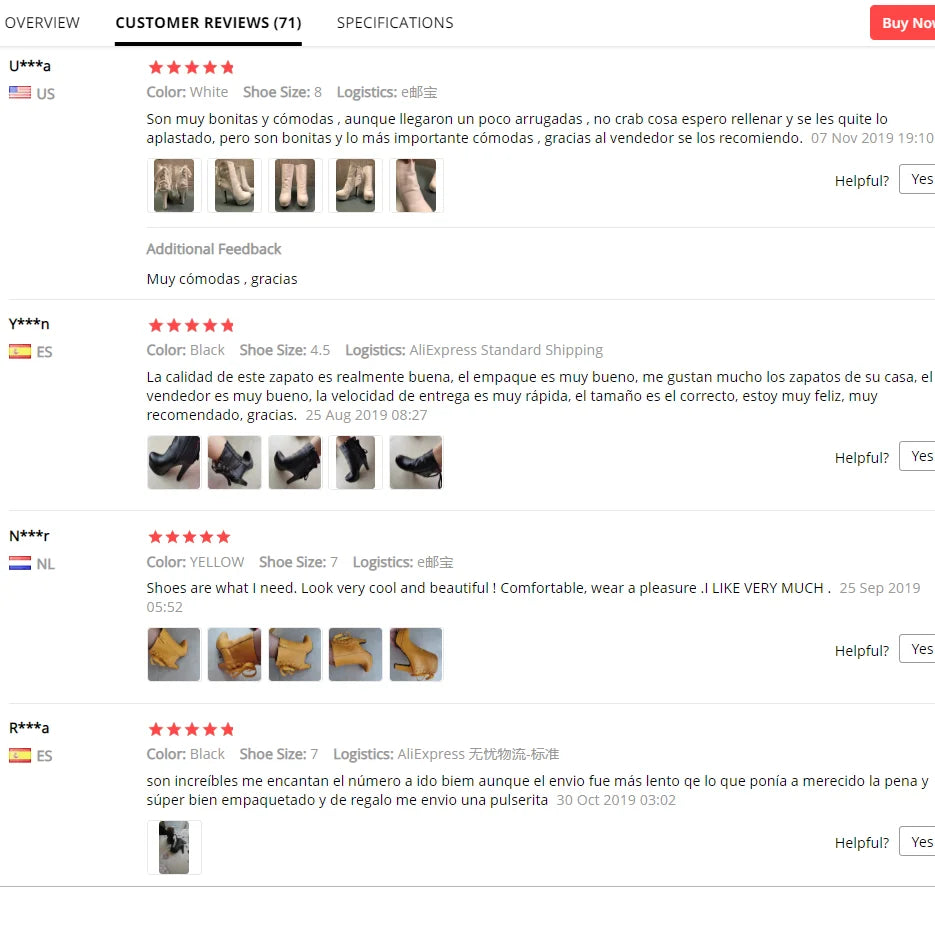
Task: Vote Yes on N***r's yellow shoes review
Action: pos(918,649)
